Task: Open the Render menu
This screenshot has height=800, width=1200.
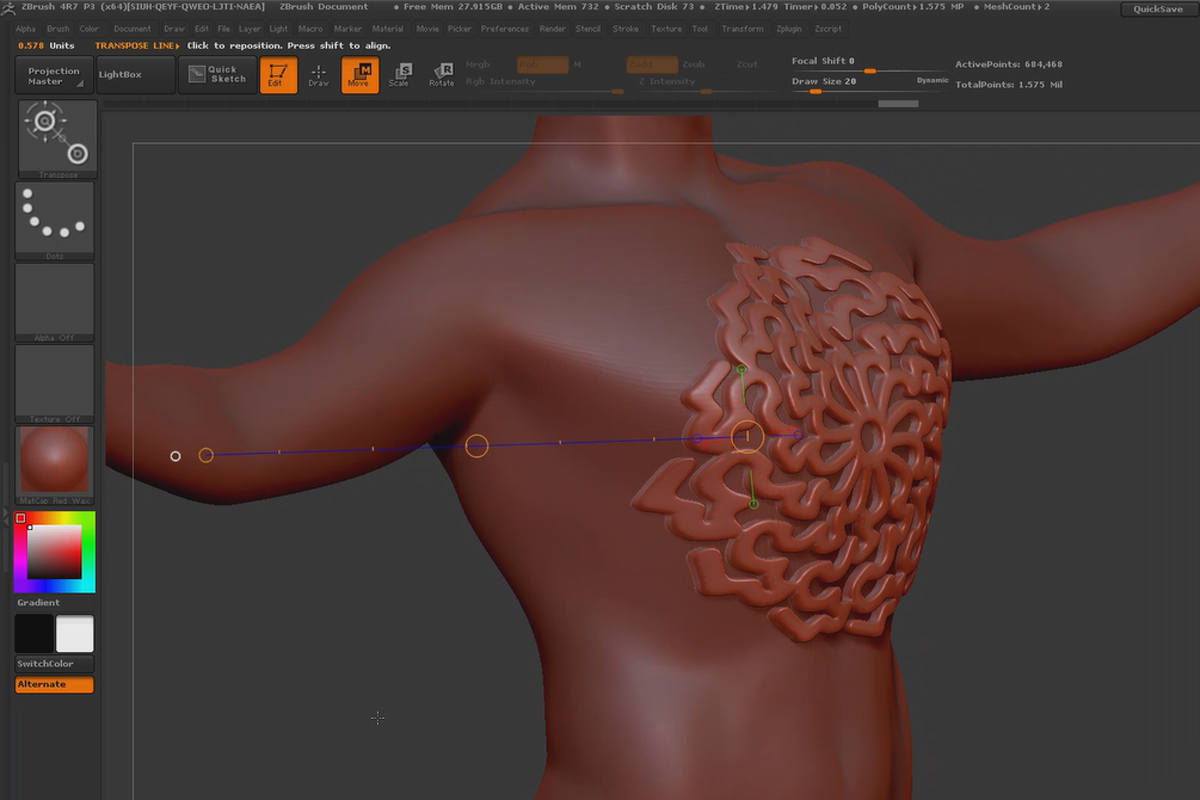Action: click(553, 29)
